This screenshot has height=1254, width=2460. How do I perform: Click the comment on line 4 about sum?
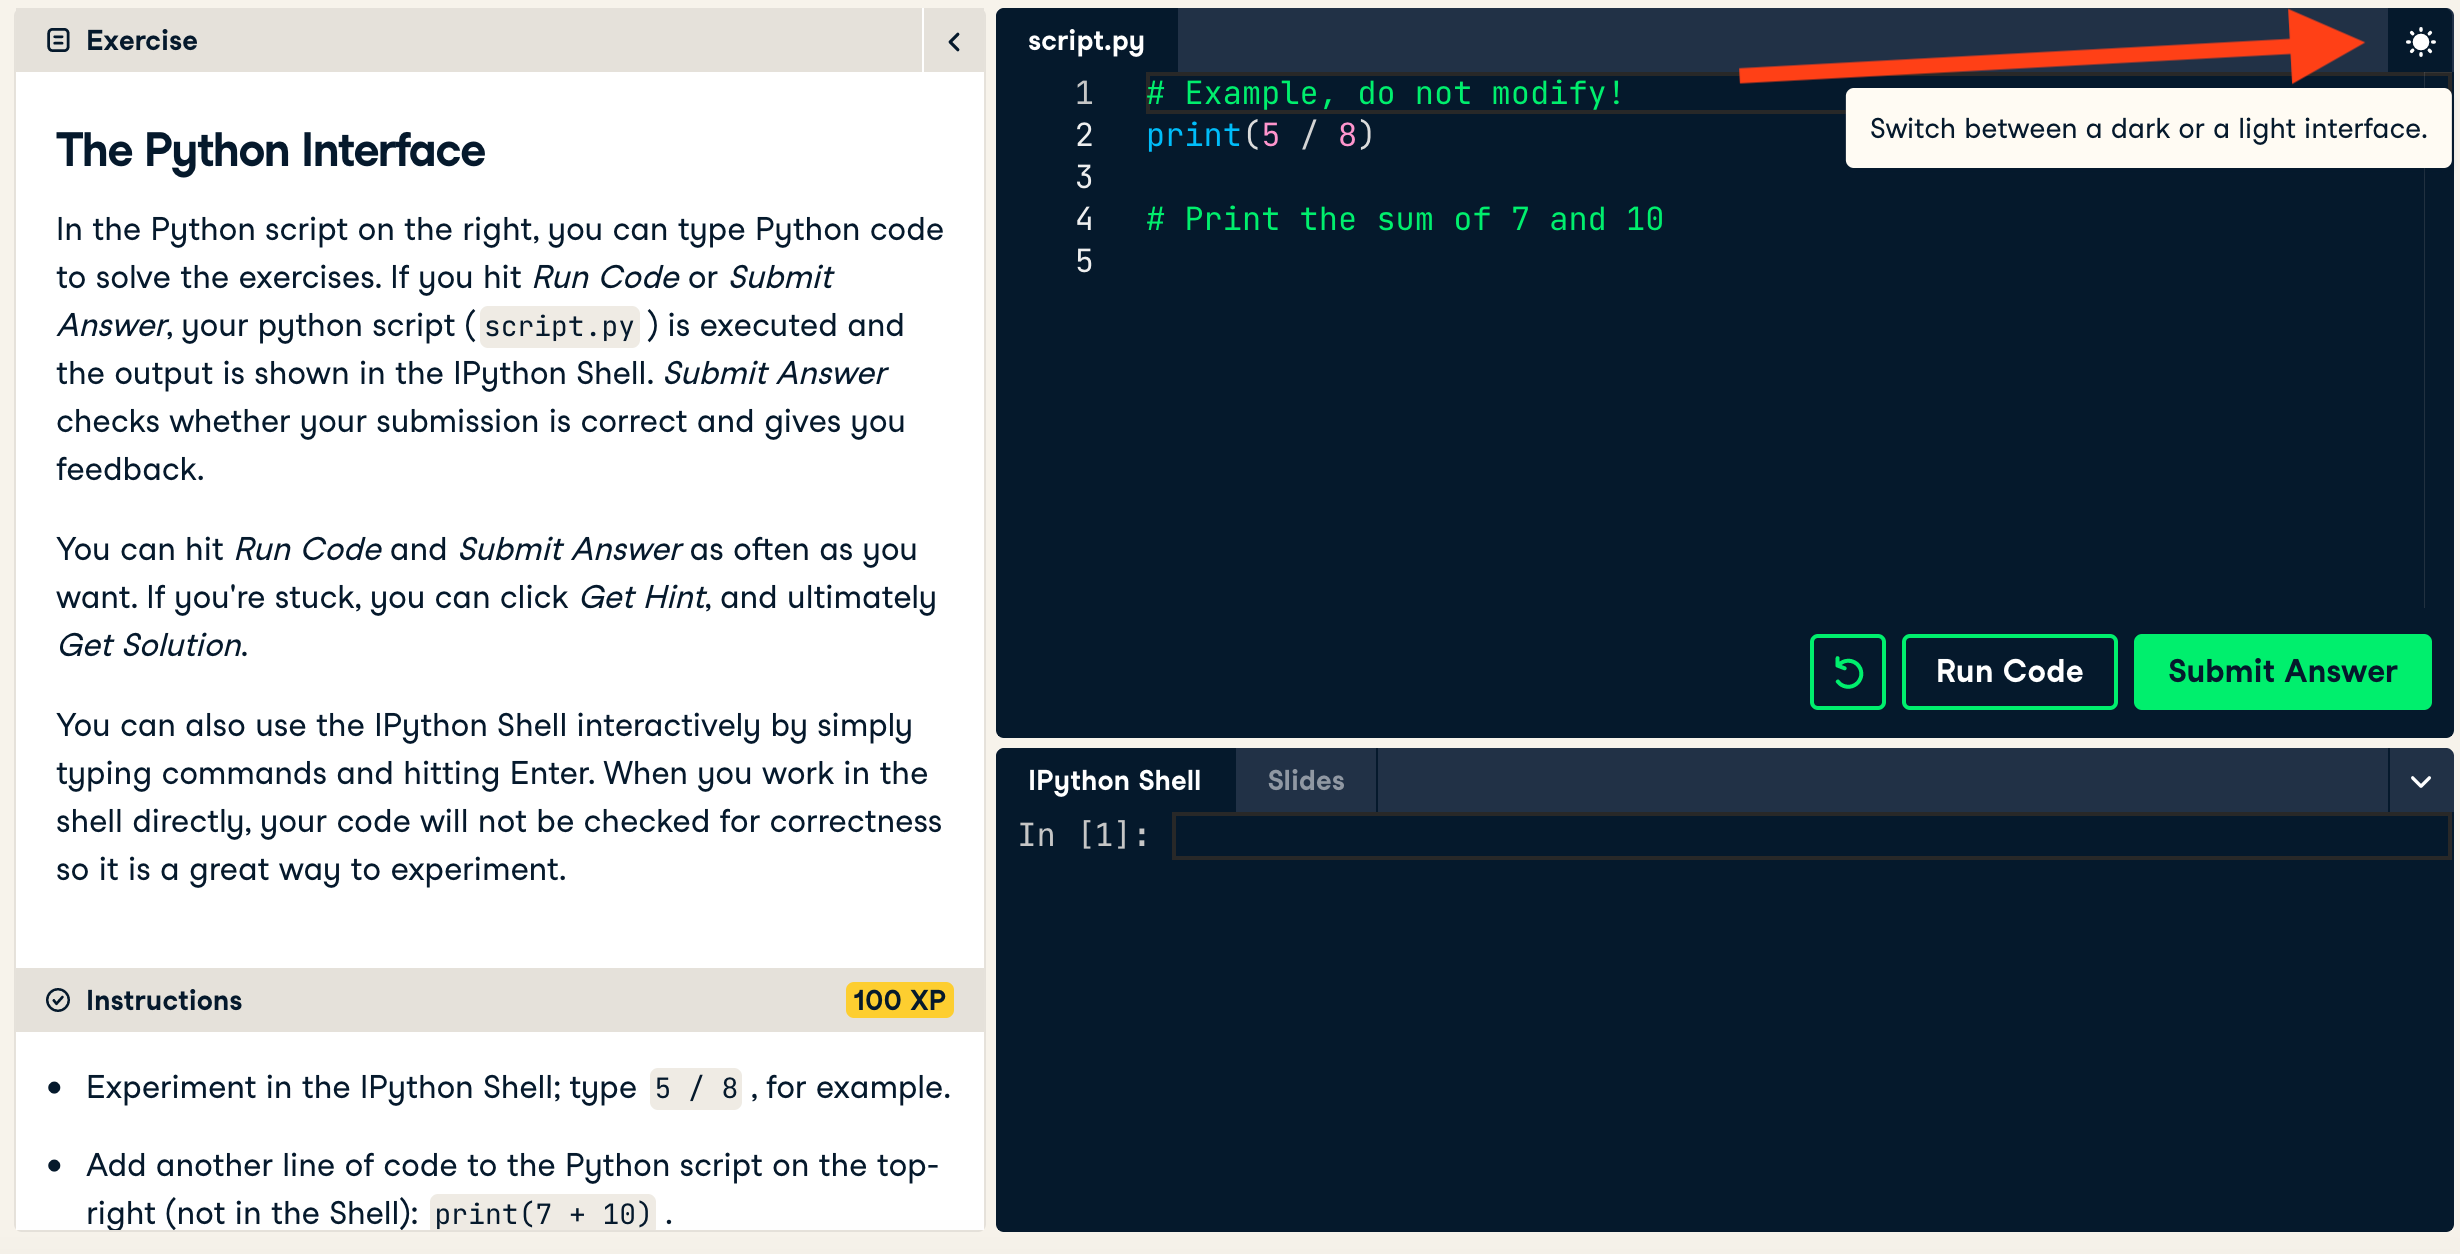click(x=1404, y=220)
